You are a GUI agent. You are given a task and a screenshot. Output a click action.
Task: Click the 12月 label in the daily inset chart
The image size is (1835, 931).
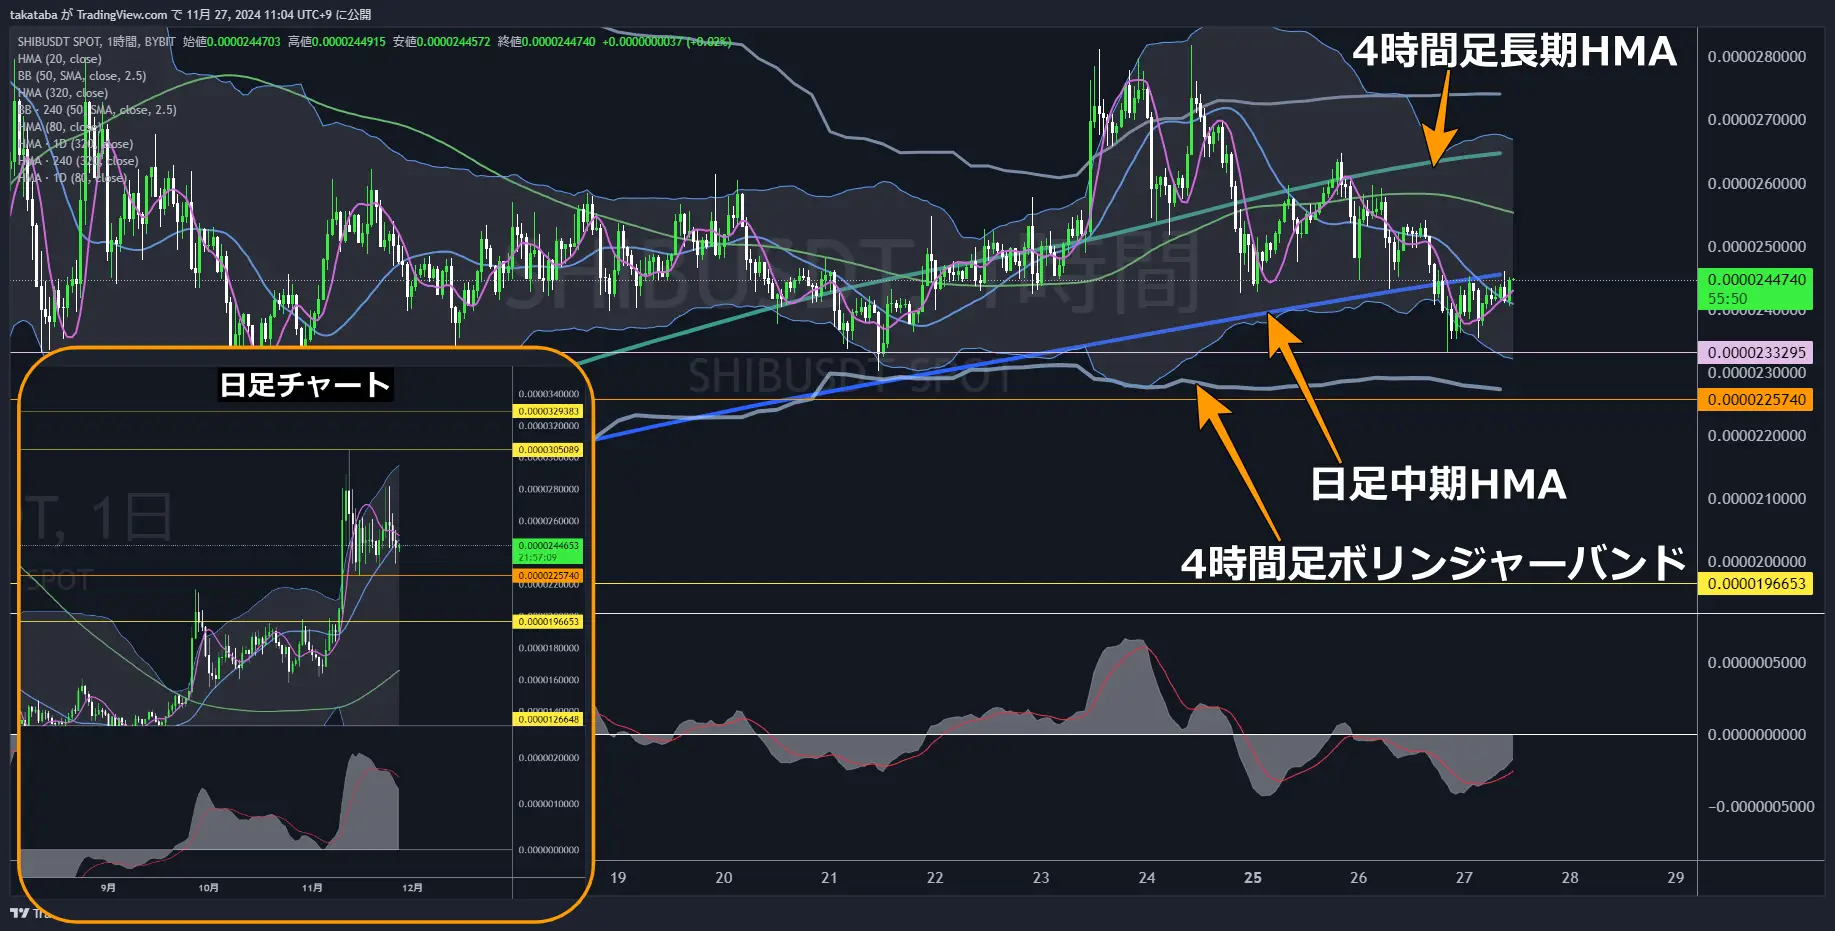[x=412, y=888]
